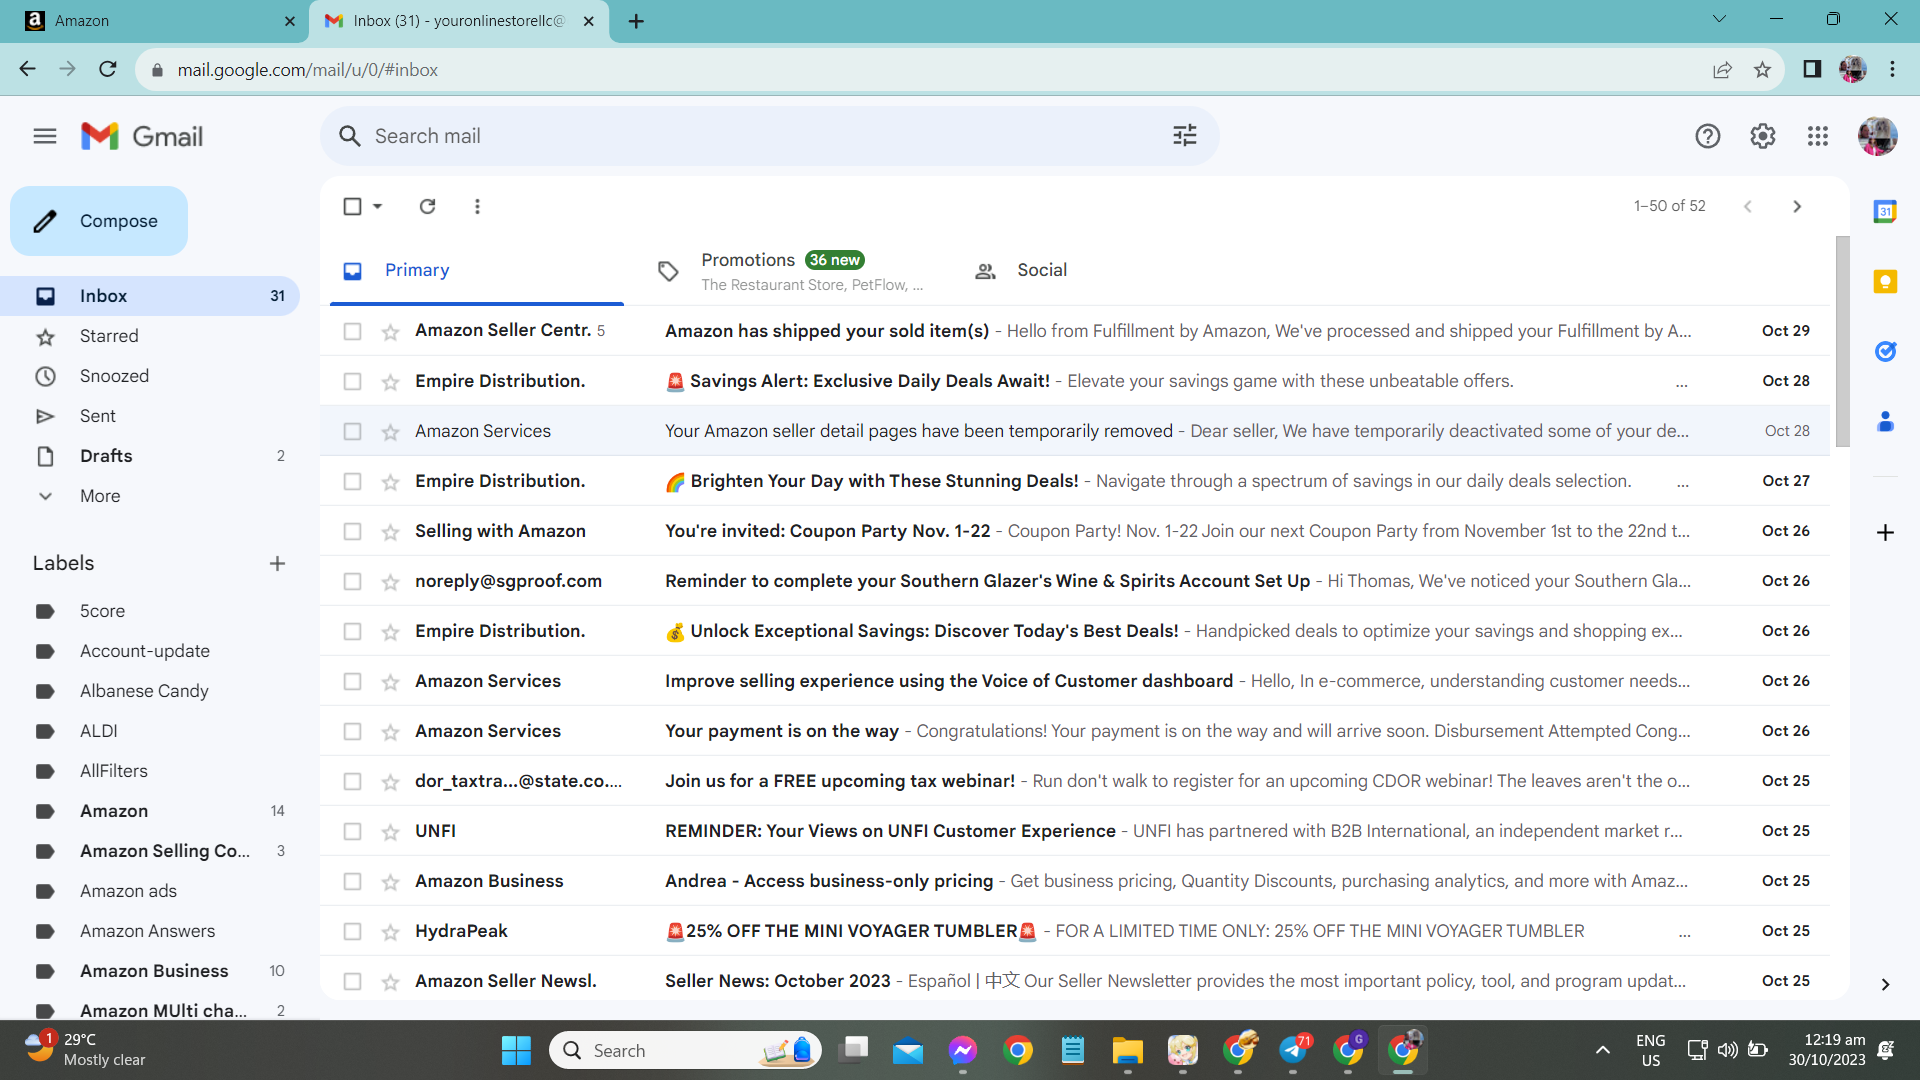Open the Settings gear icon
This screenshot has width=1920, height=1080.
pyautogui.click(x=1763, y=136)
